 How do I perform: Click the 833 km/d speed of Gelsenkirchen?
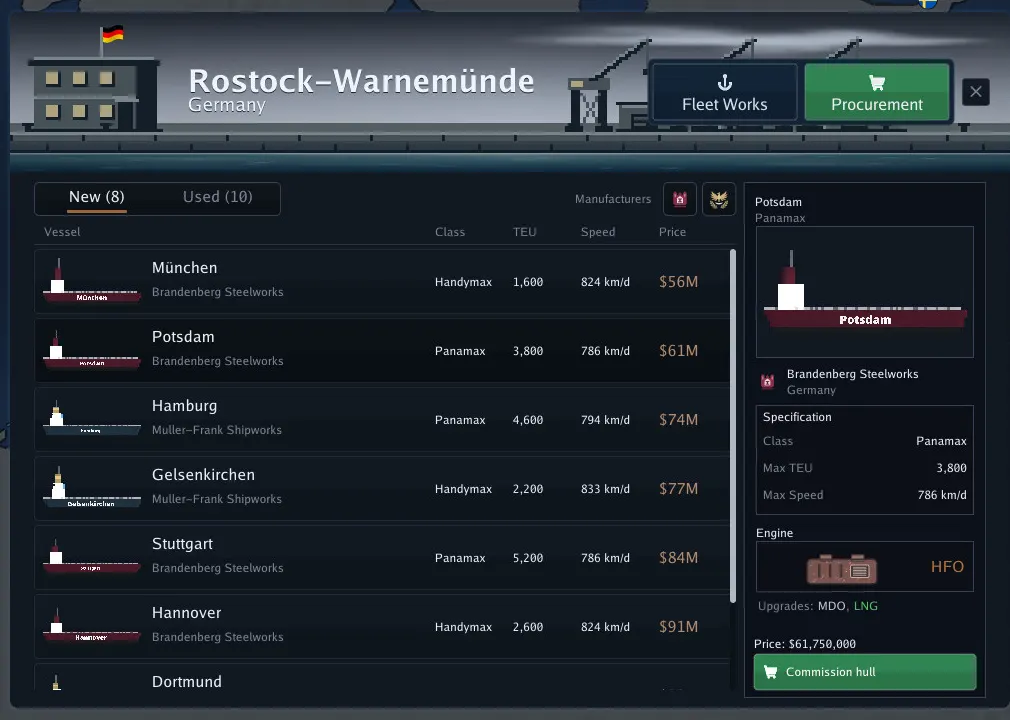tap(605, 489)
